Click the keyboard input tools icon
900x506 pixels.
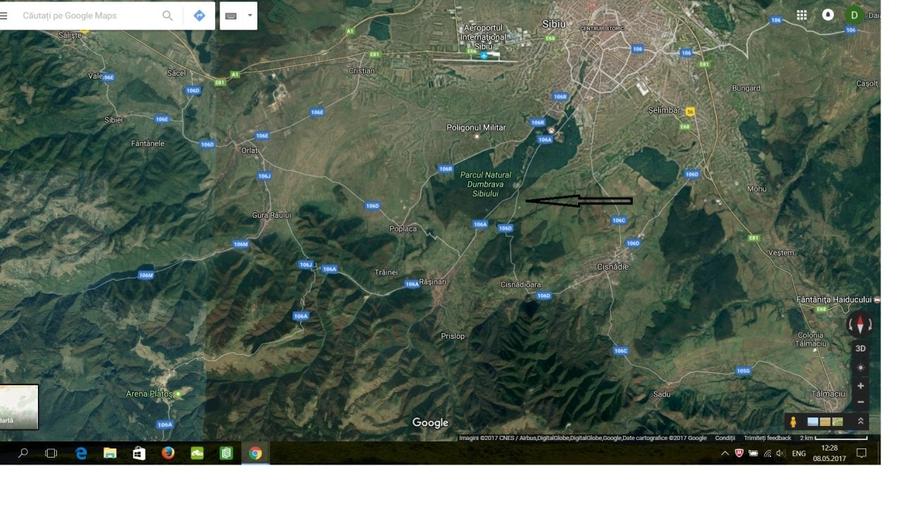pyautogui.click(x=231, y=16)
